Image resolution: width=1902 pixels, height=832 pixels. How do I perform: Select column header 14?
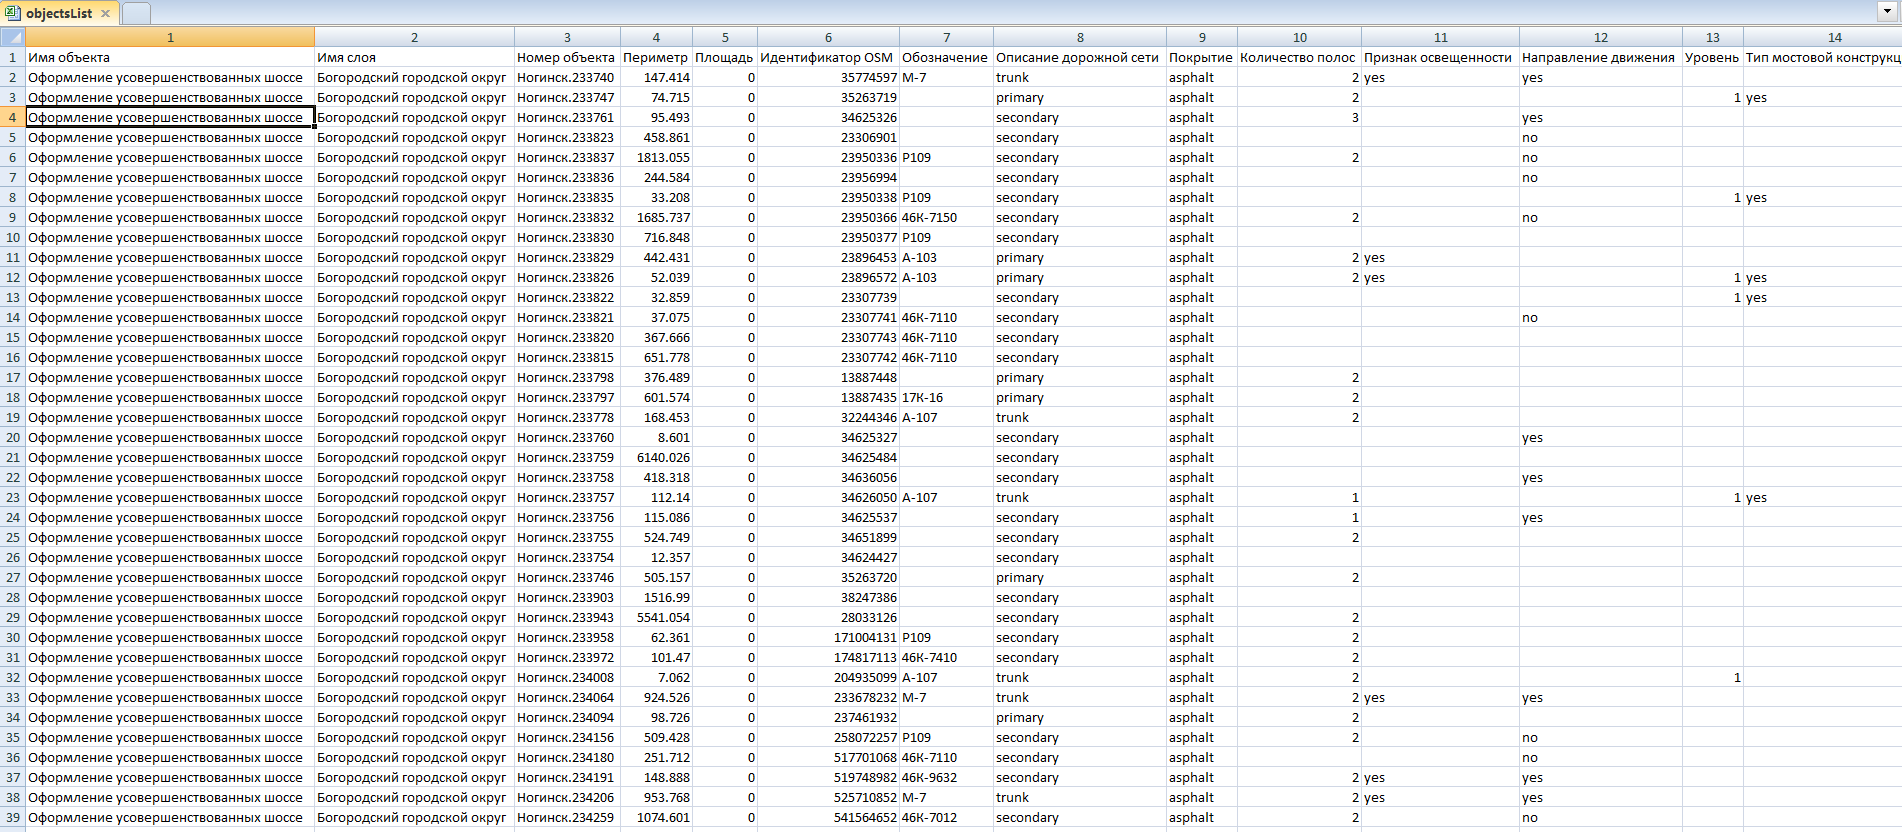[1823, 37]
